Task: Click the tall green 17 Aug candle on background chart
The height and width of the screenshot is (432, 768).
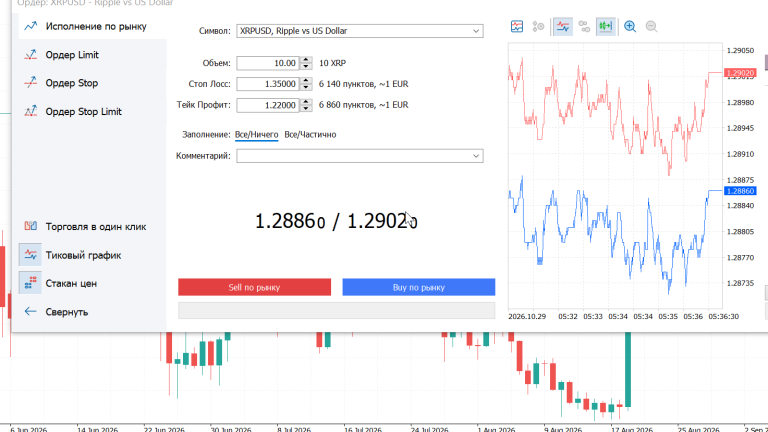Action: coord(627,369)
